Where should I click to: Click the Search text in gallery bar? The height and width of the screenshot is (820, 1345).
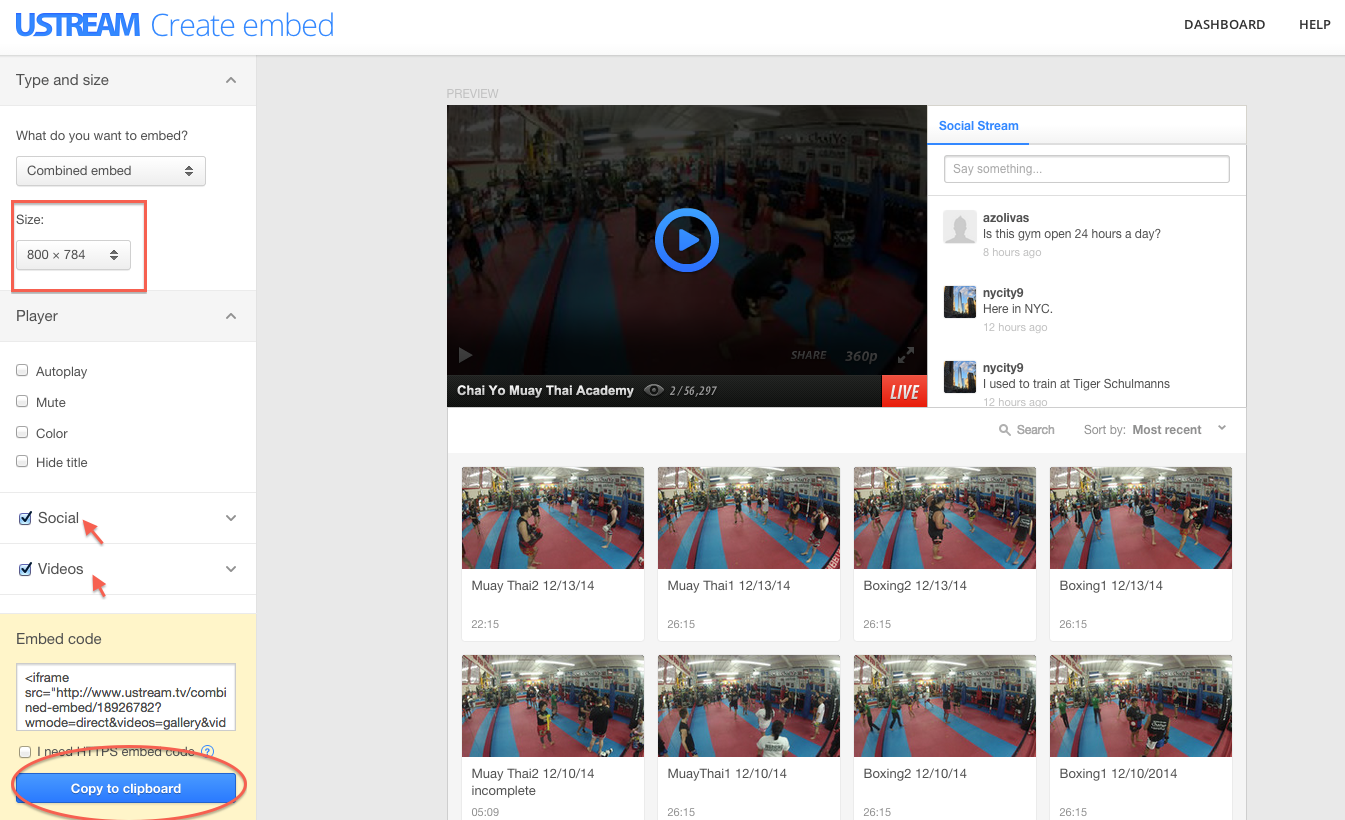(1036, 430)
